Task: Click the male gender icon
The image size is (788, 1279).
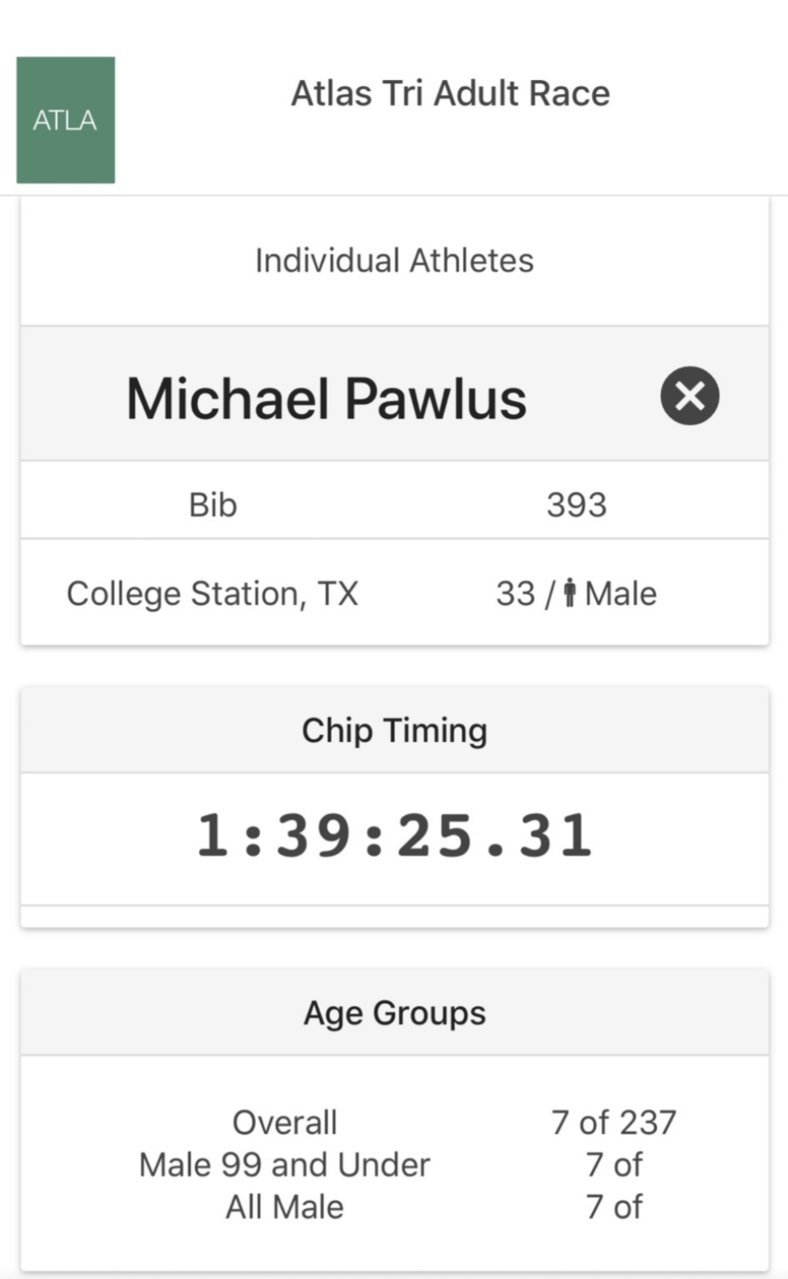Action: [570, 594]
